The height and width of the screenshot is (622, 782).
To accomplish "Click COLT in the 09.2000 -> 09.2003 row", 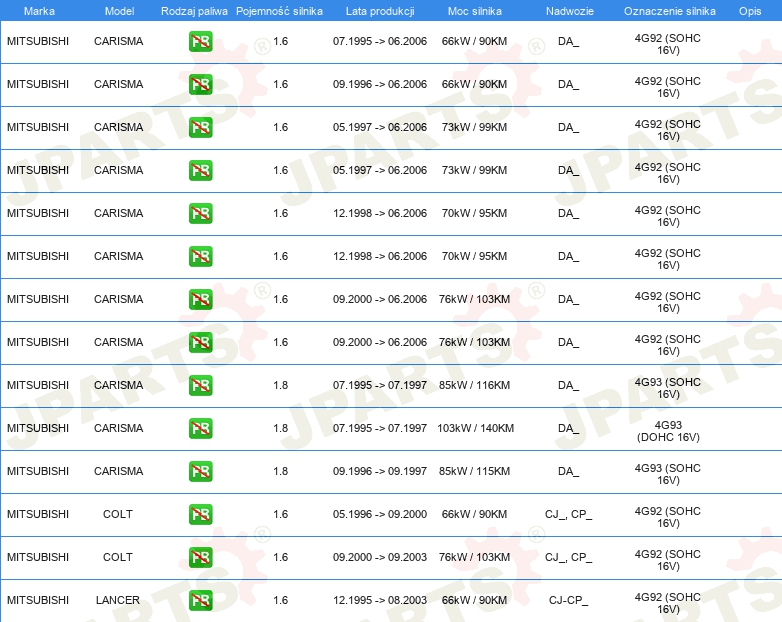I will (x=118, y=557).
